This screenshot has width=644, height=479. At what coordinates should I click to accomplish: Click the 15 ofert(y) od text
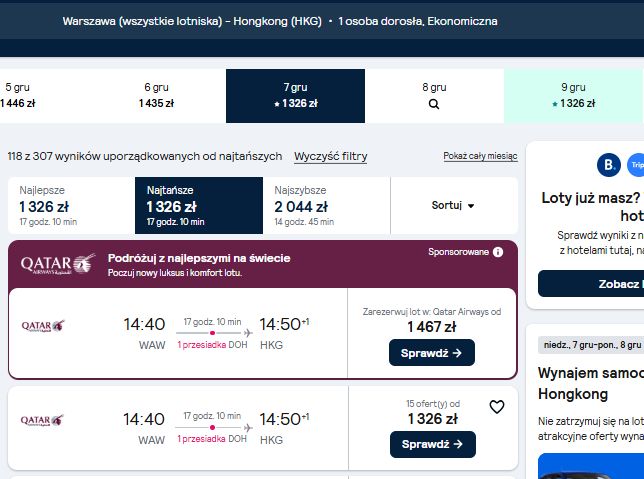pyautogui.click(x=433, y=404)
